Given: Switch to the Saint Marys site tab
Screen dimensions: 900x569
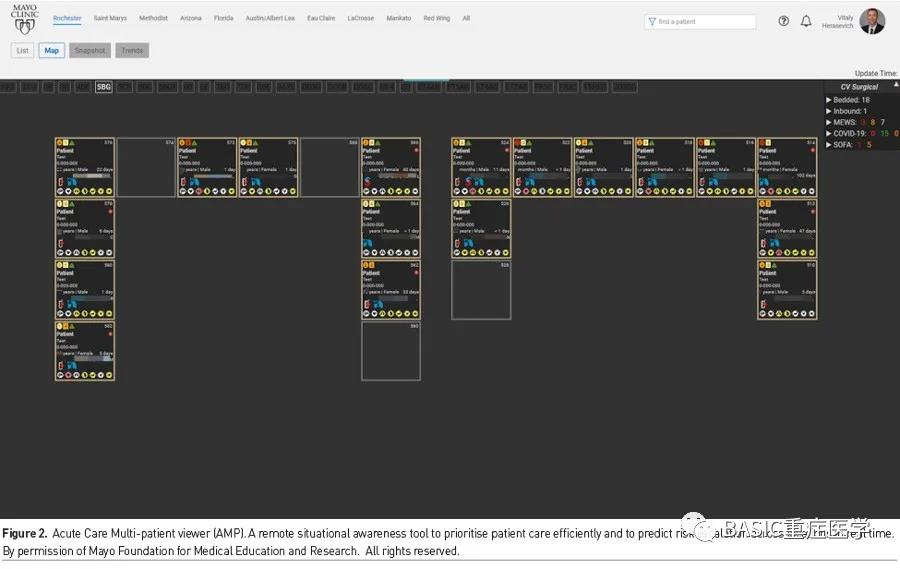Looking at the screenshot, I should (110, 18).
